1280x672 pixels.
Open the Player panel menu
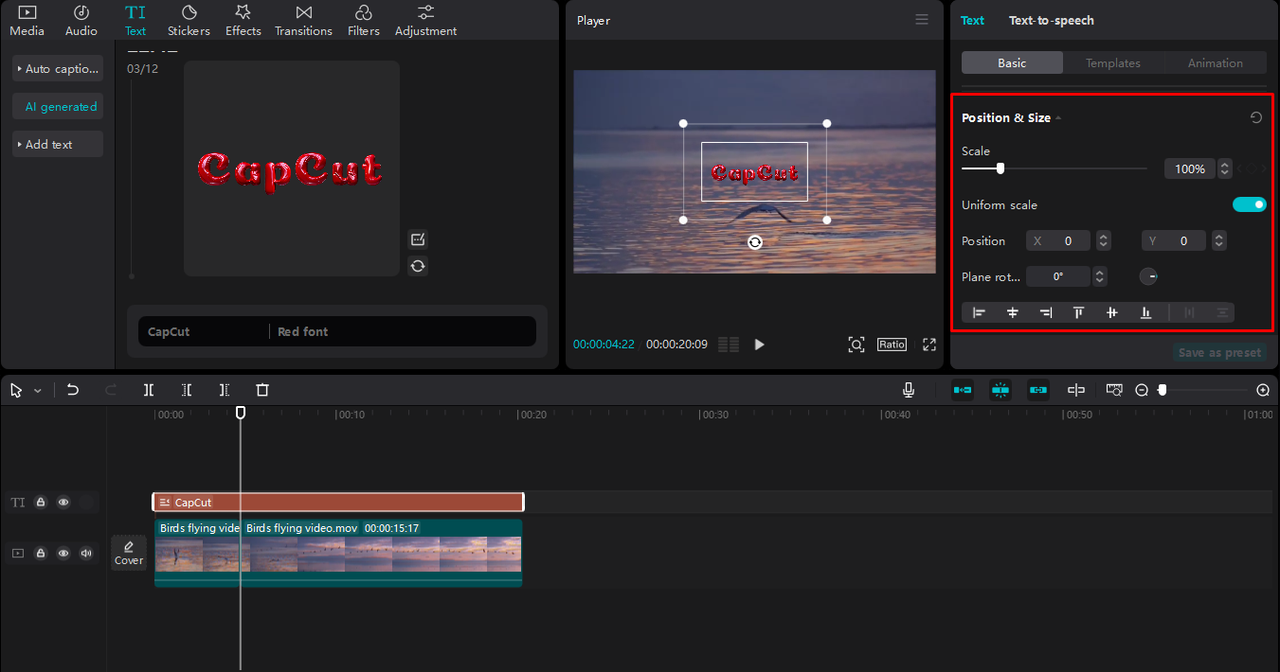coord(922,20)
